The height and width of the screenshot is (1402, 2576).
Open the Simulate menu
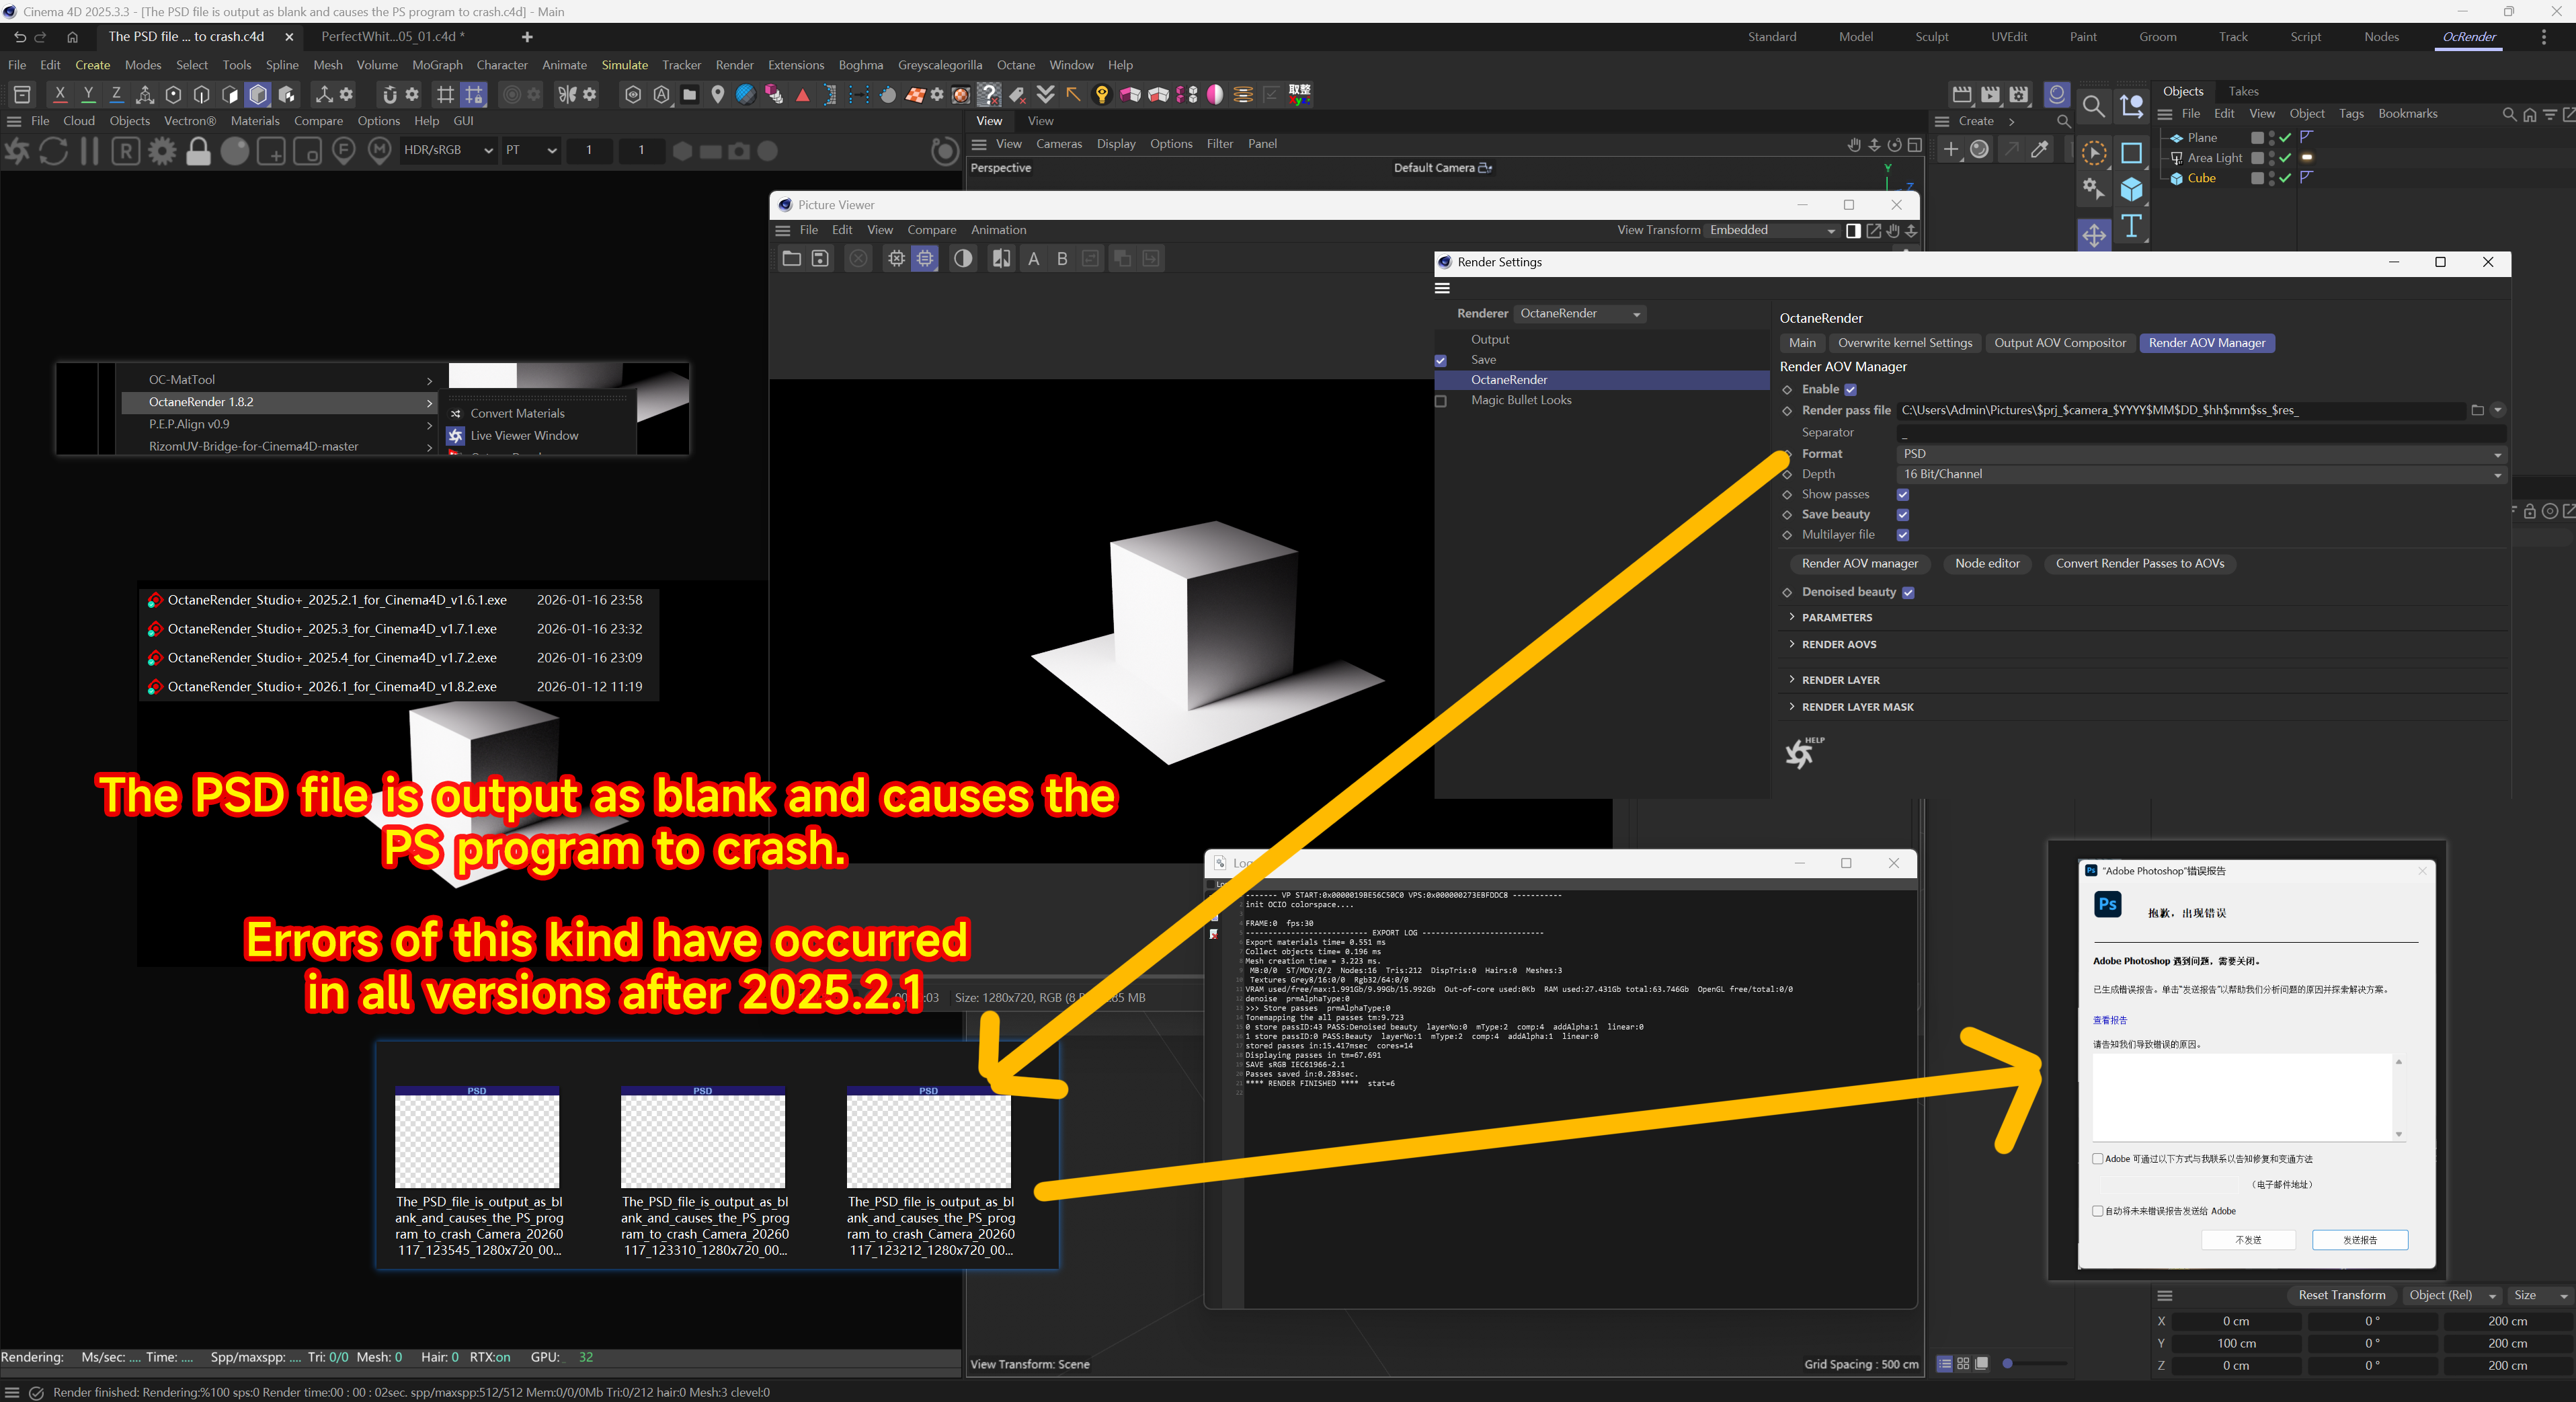point(624,65)
